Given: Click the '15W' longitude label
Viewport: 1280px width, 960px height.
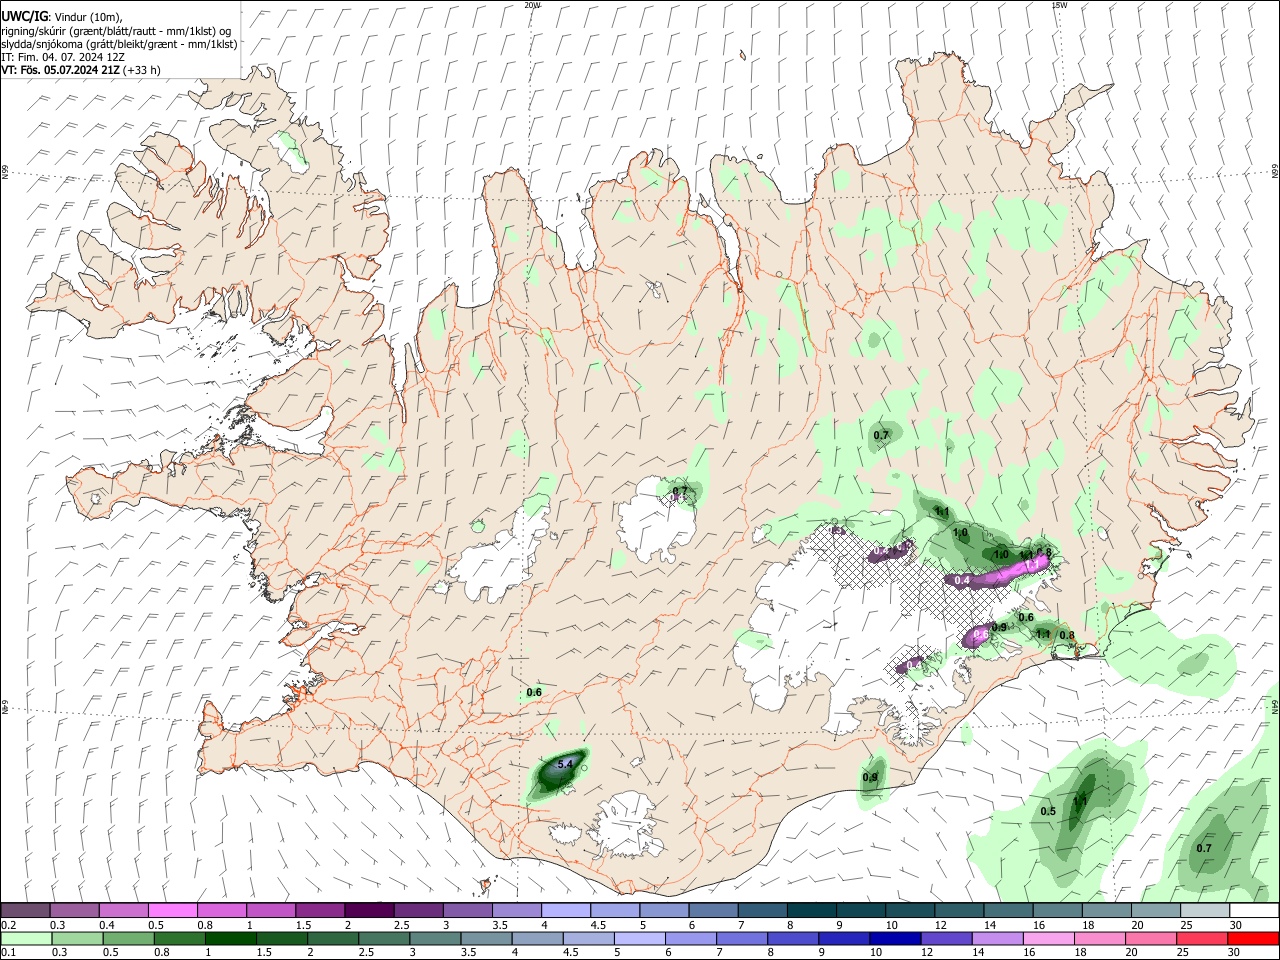Looking at the screenshot, I should pyautogui.click(x=1059, y=5).
